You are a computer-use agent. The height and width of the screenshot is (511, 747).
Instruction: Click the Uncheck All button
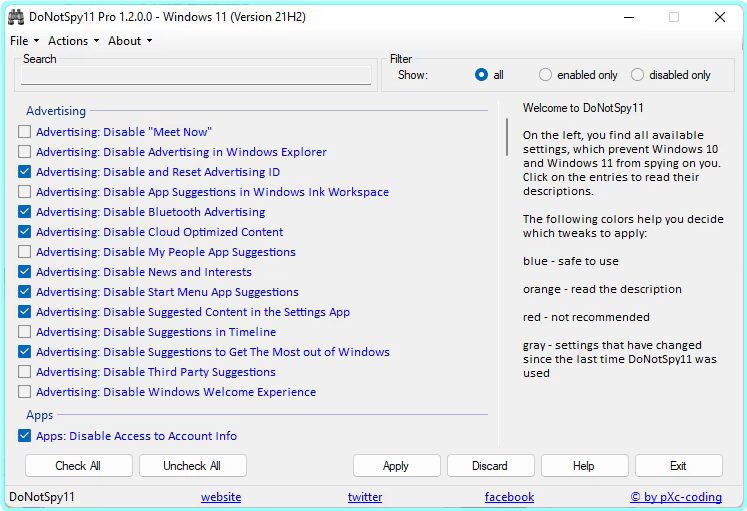point(192,465)
